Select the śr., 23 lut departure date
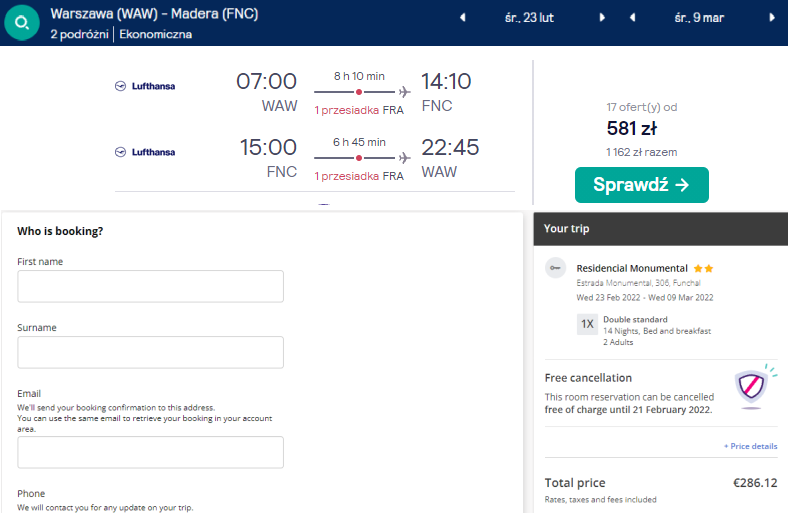 pyautogui.click(x=531, y=17)
